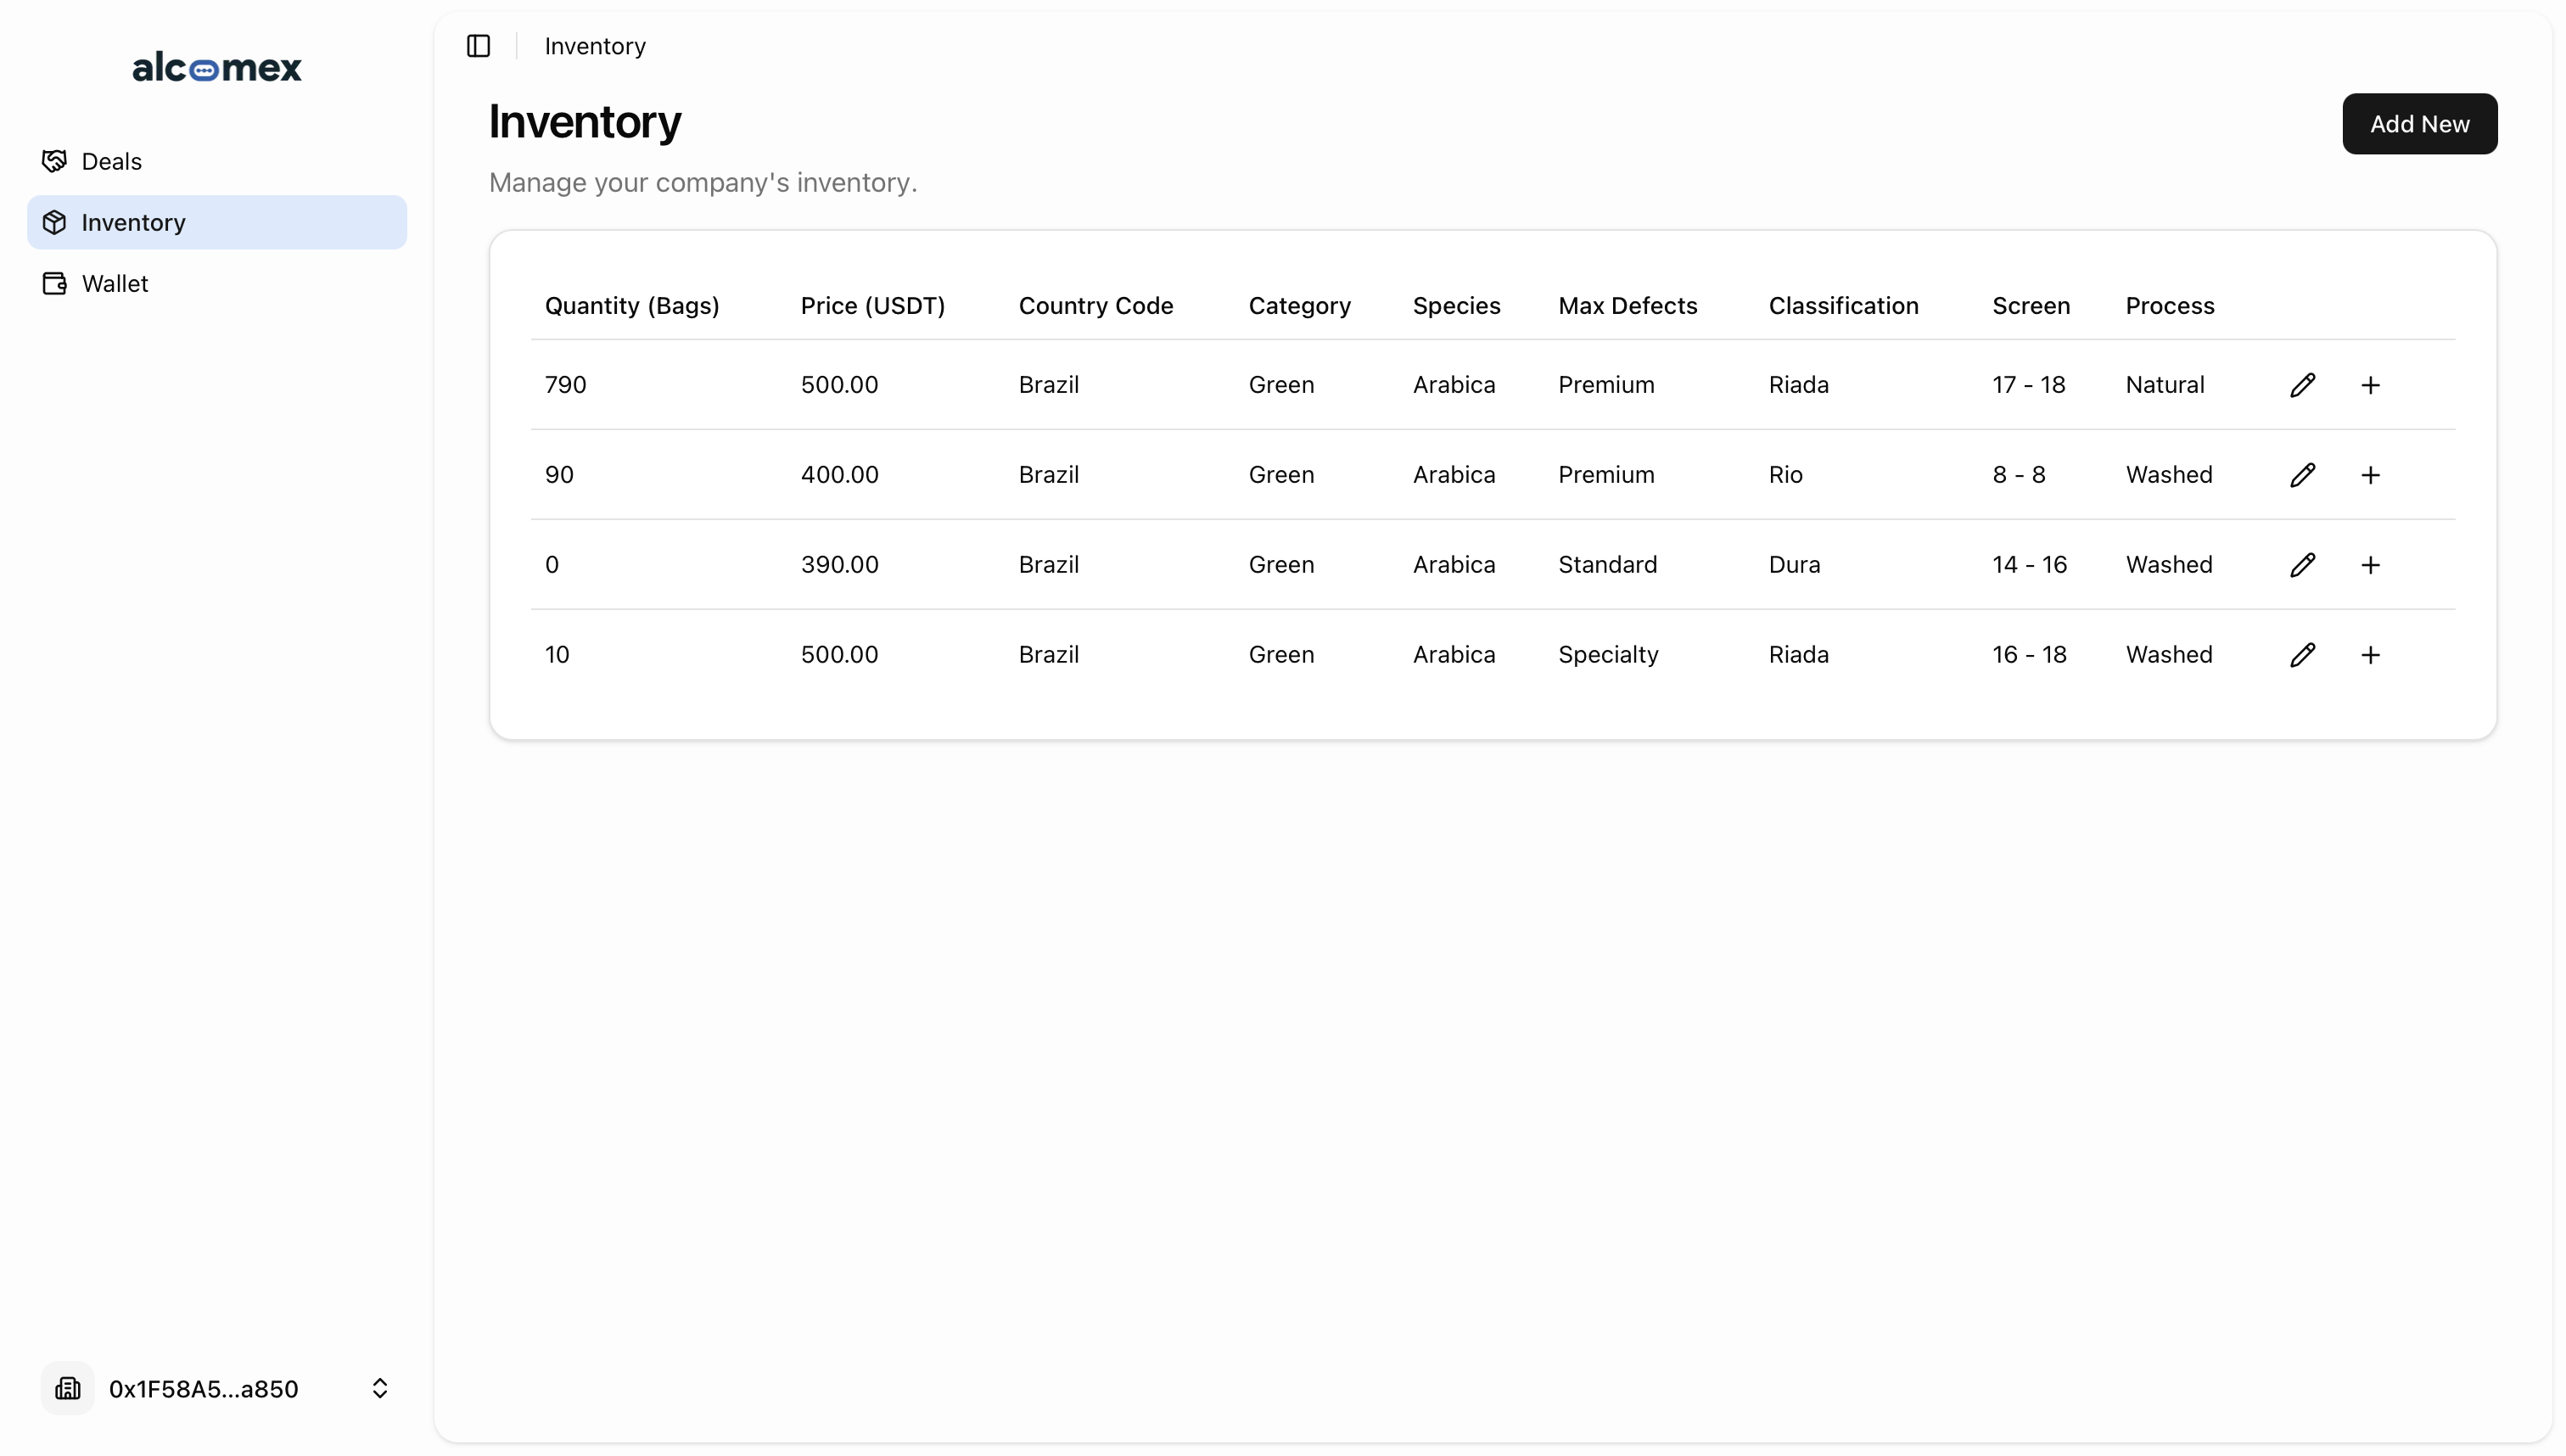Toggle the sidebar panel icon

click(x=478, y=46)
